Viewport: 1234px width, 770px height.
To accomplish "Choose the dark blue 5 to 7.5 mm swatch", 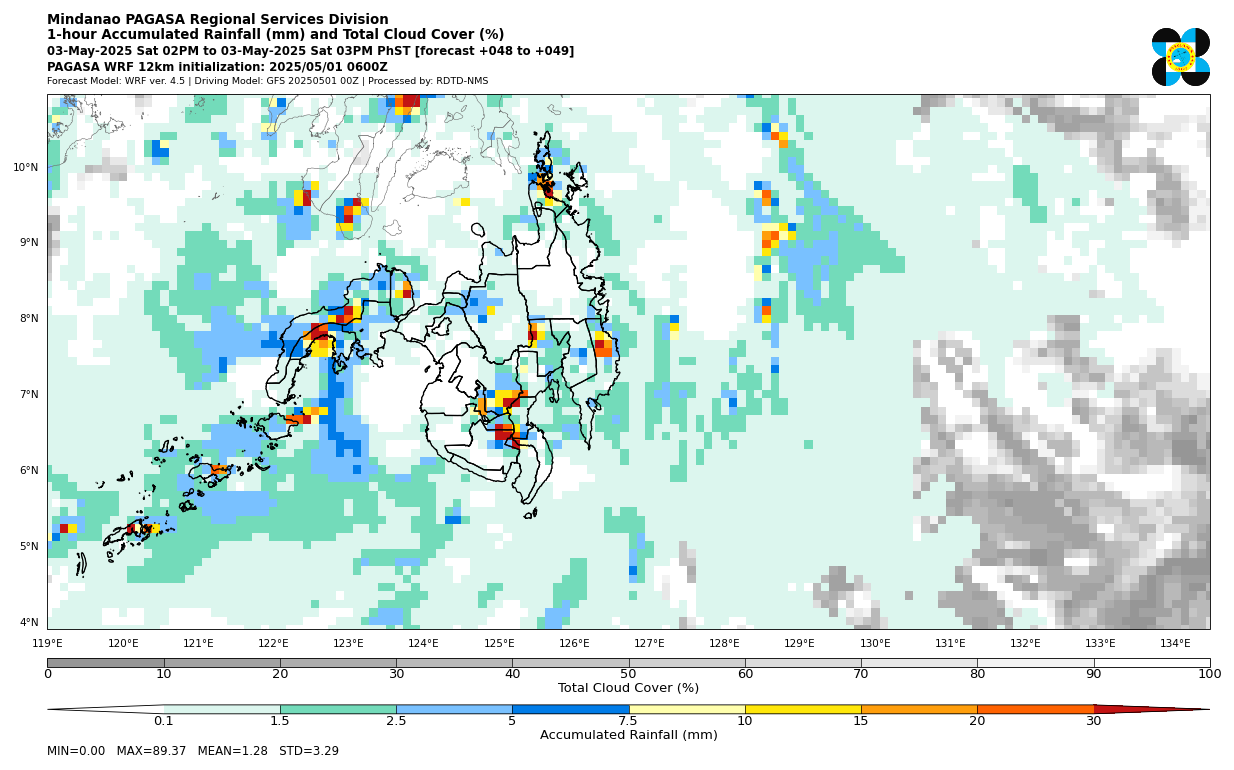I will [x=571, y=709].
